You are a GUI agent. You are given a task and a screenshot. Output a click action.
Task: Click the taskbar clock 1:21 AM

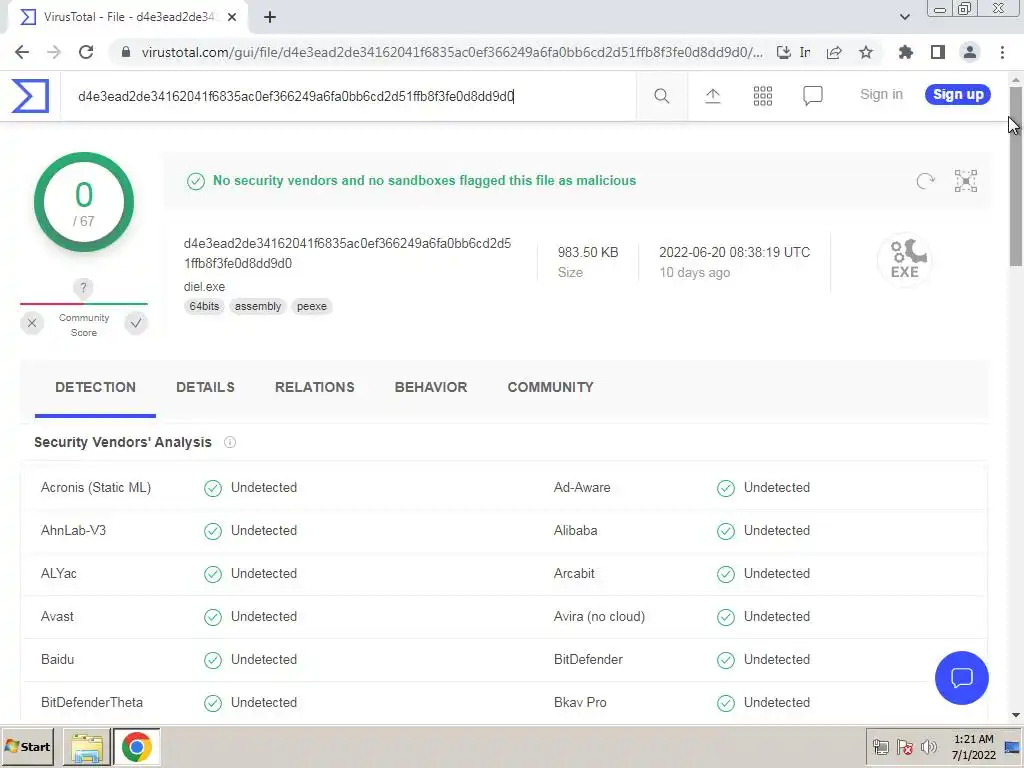click(973, 739)
